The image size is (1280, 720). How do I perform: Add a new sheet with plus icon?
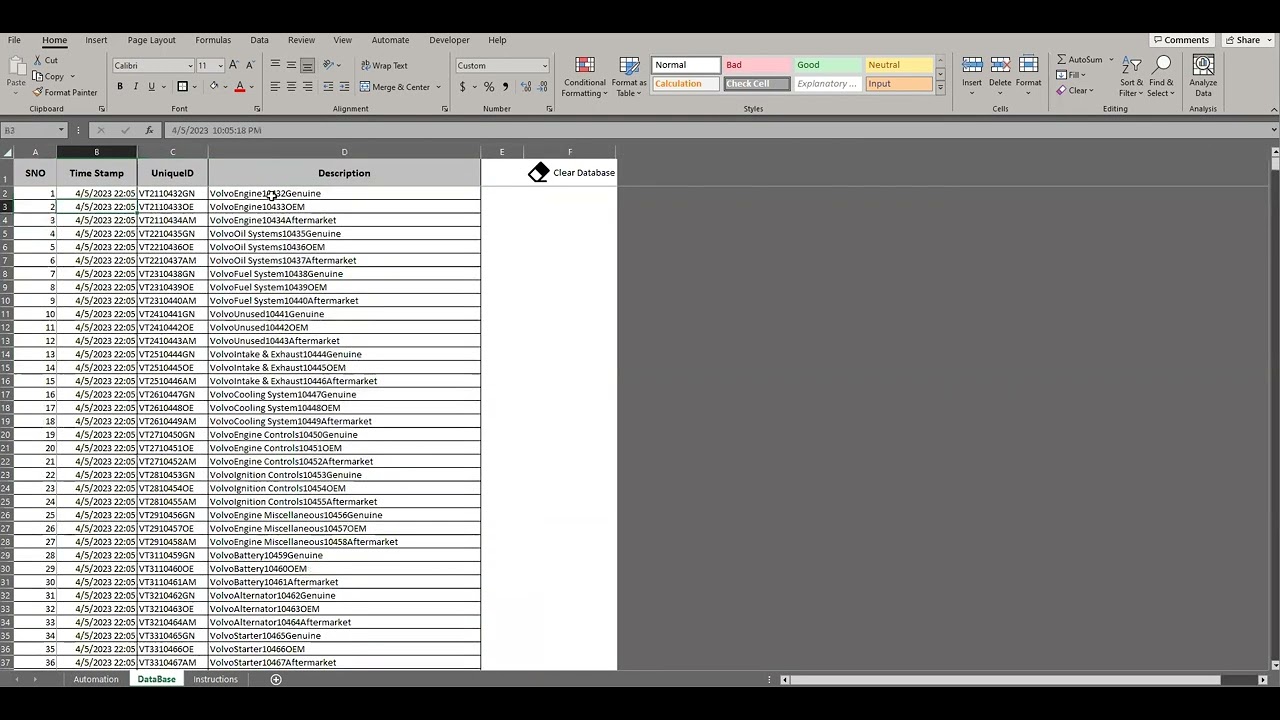click(276, 680)
